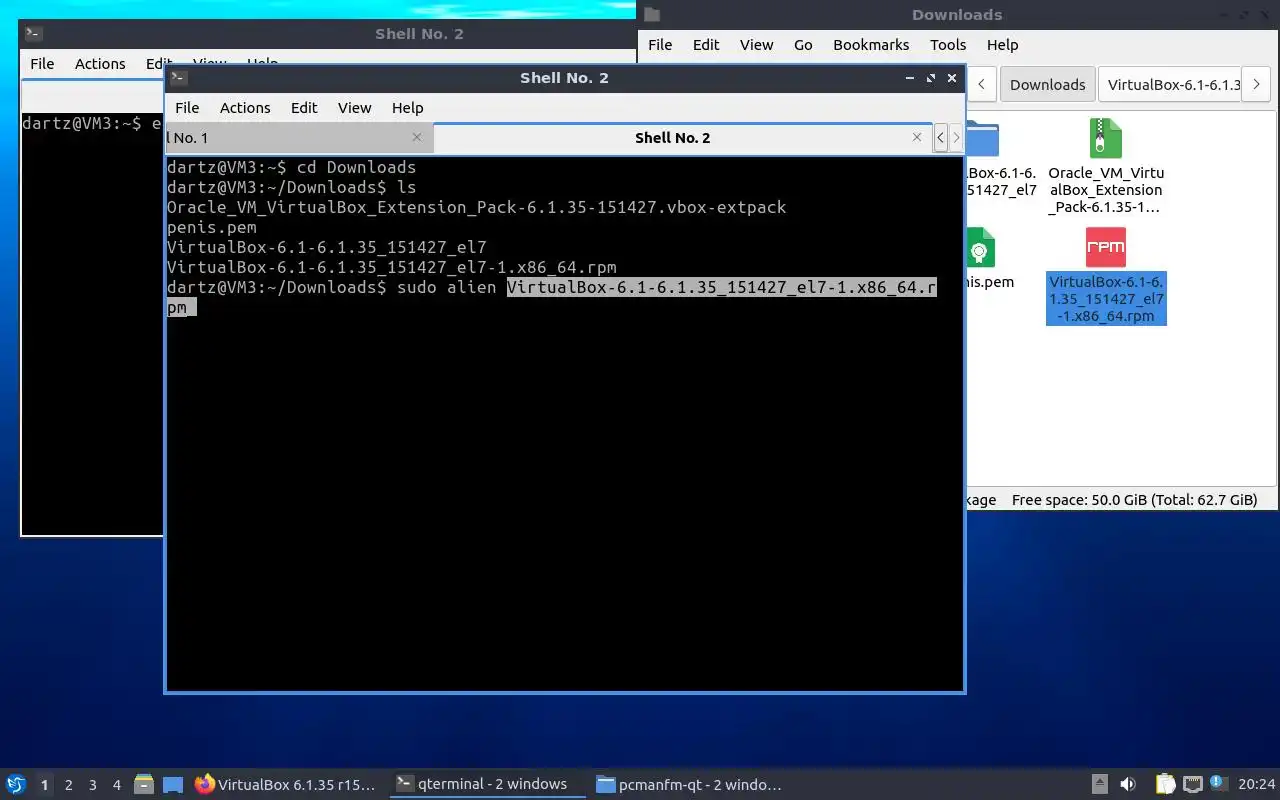This screenshot has height=800, width=1280.
Task: Click the path bar scroll-left chevron
Action: (982, 84)
